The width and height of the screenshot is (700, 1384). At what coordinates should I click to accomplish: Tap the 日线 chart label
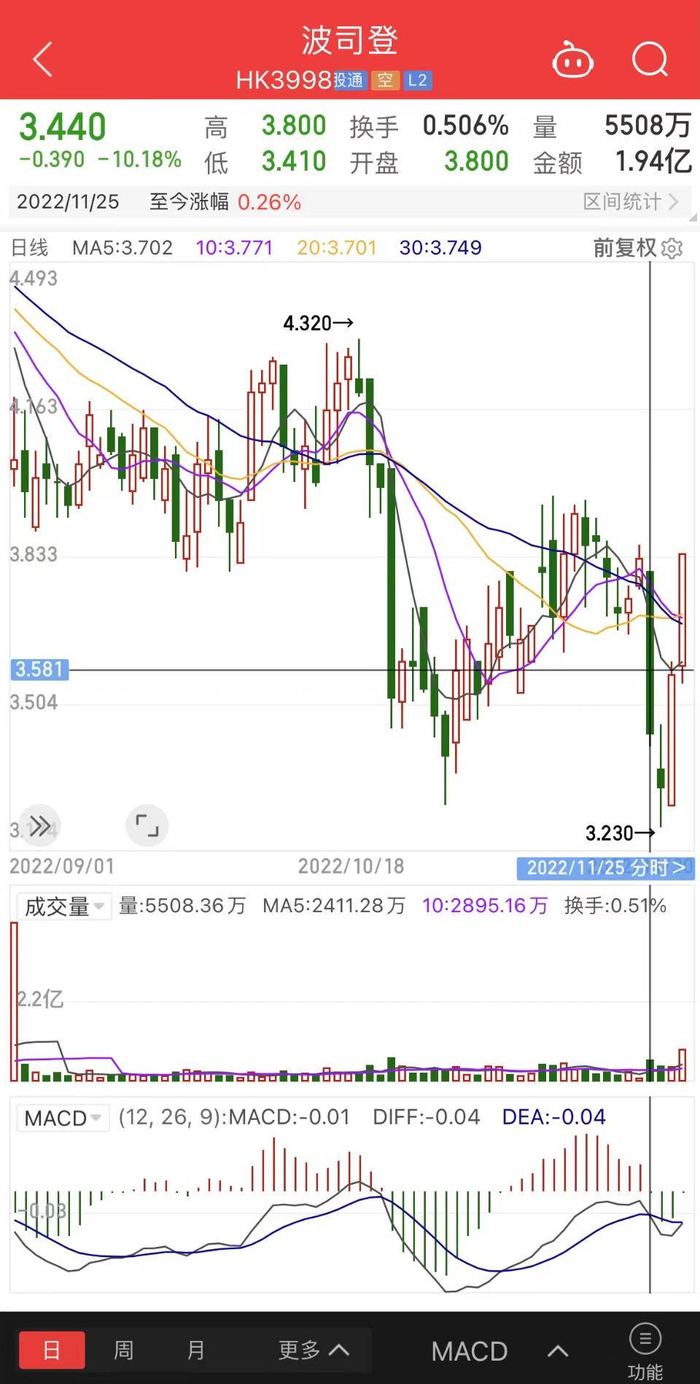(29, 248)
